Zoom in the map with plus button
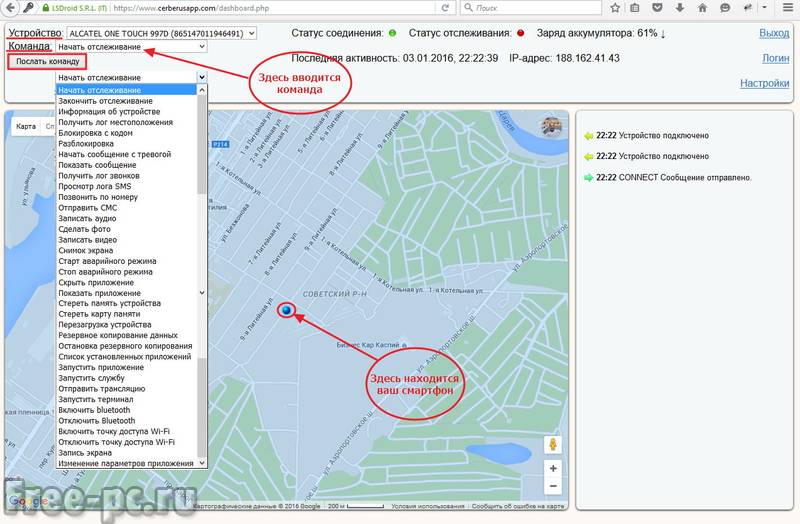Viewport: 800px width, 524px height. (553, 468)
